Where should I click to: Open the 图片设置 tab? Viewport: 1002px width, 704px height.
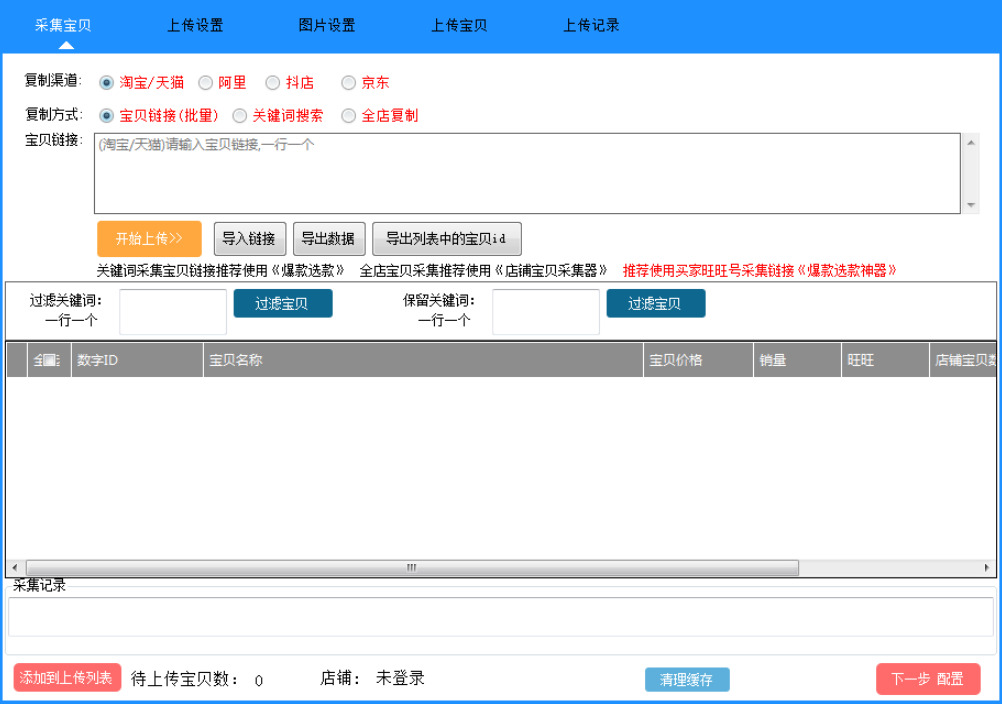coord(327,26)
